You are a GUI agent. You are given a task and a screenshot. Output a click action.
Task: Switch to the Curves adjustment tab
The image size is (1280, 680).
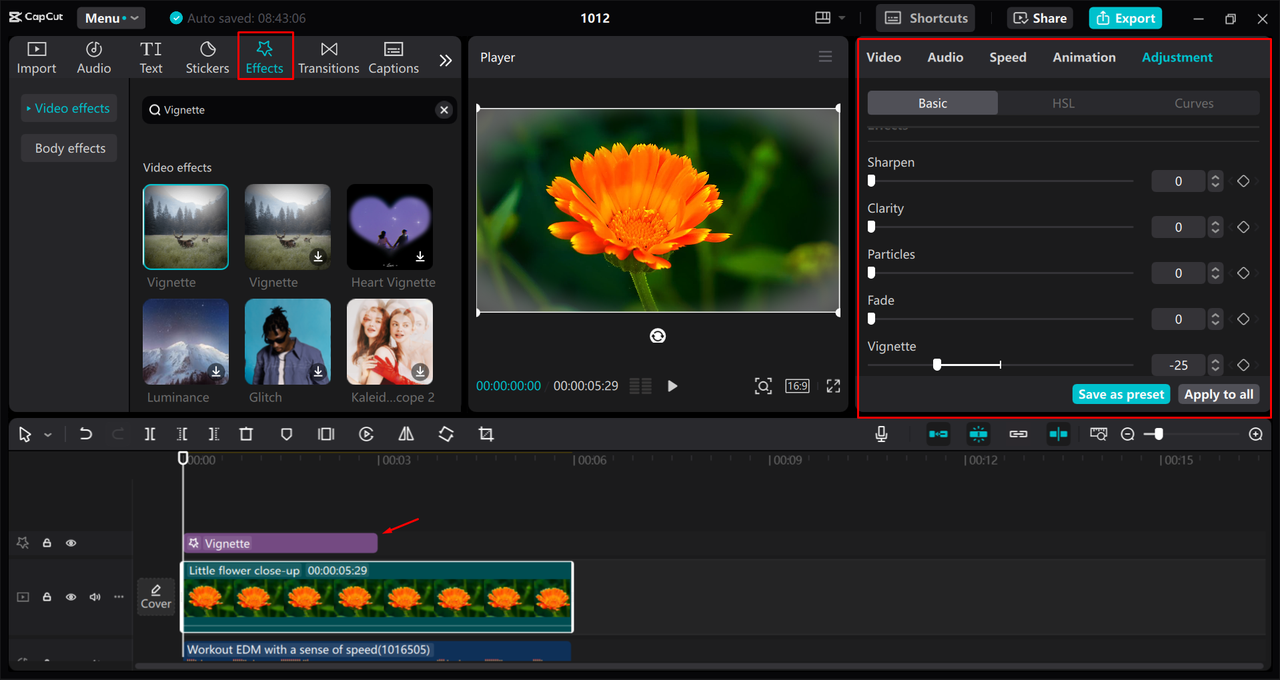(x=1194, y=103)
